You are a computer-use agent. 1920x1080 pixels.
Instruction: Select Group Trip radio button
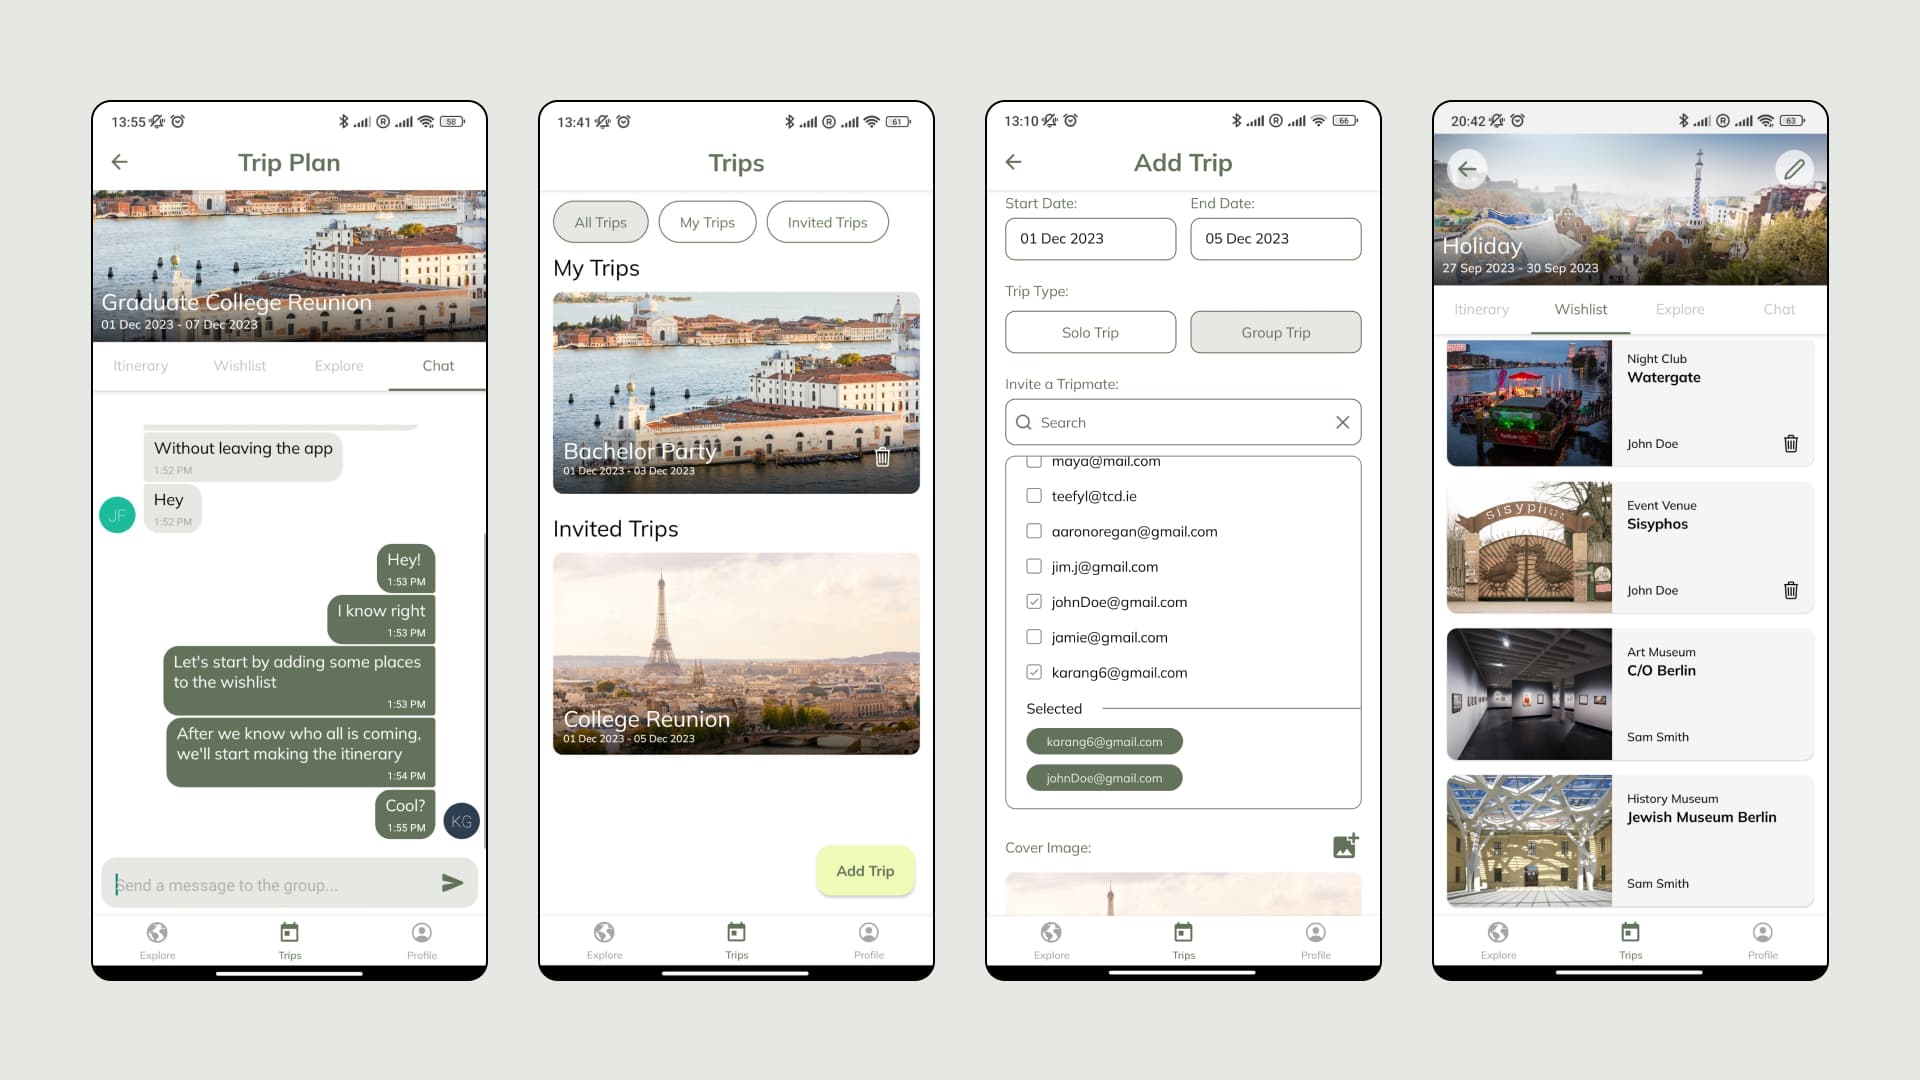1275,331
